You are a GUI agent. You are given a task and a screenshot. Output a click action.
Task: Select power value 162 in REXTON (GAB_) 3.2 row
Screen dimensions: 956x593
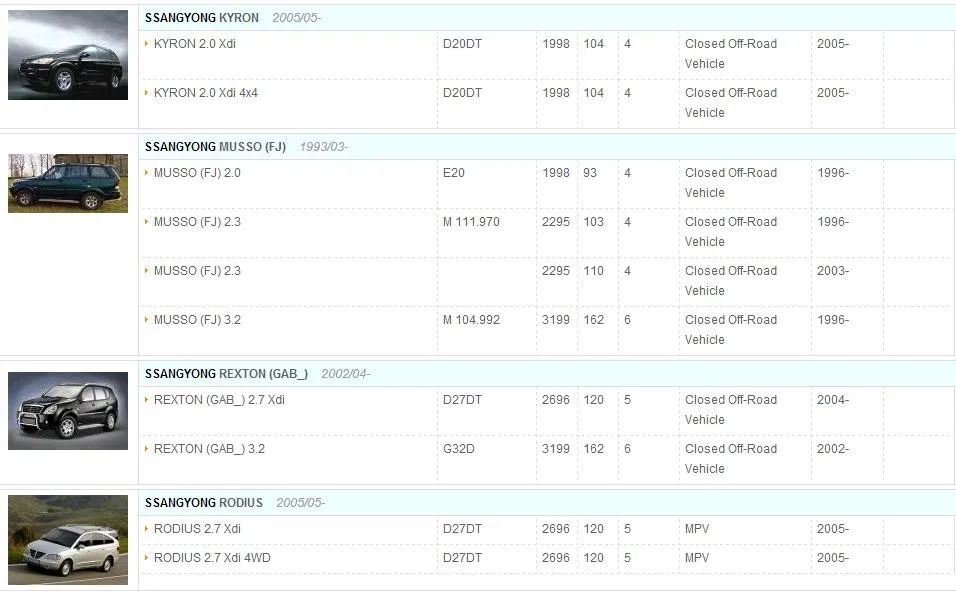pos(594,449)
